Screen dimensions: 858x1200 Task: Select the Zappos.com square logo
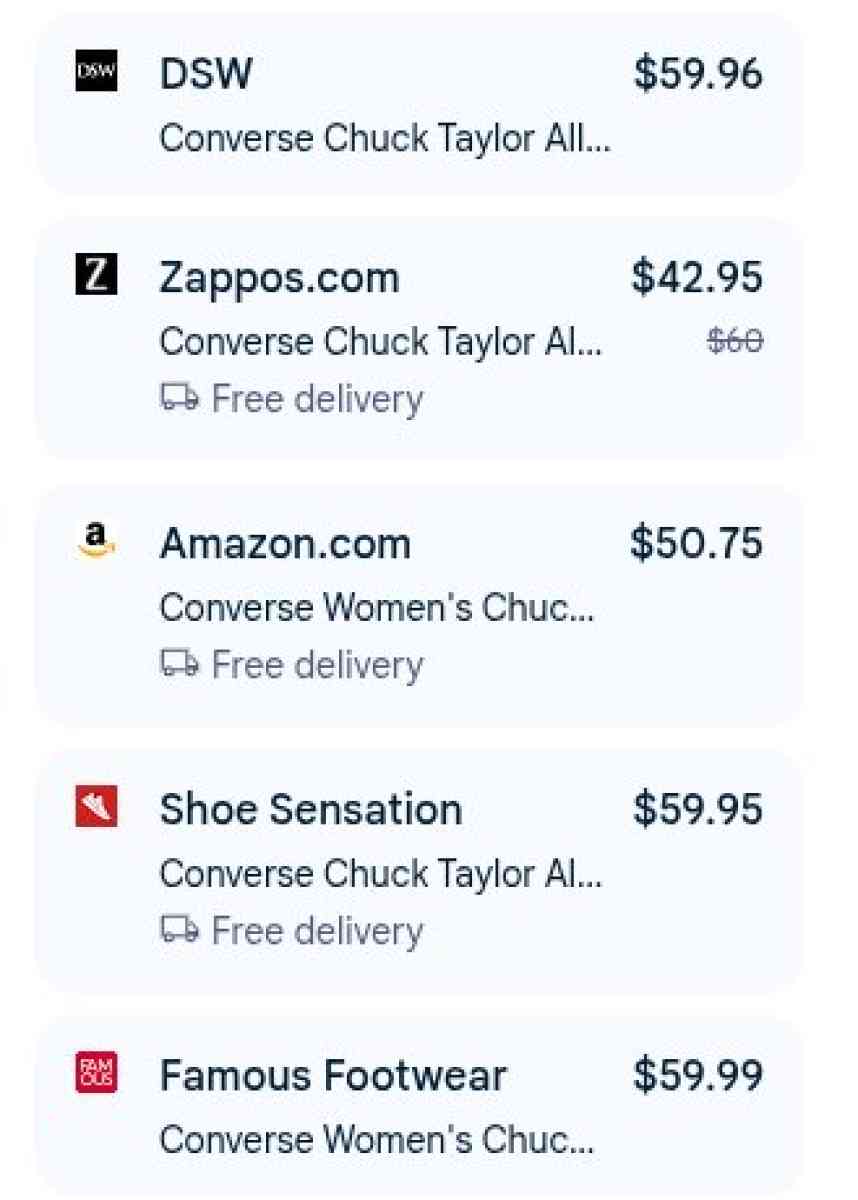(x=95, y=277)
